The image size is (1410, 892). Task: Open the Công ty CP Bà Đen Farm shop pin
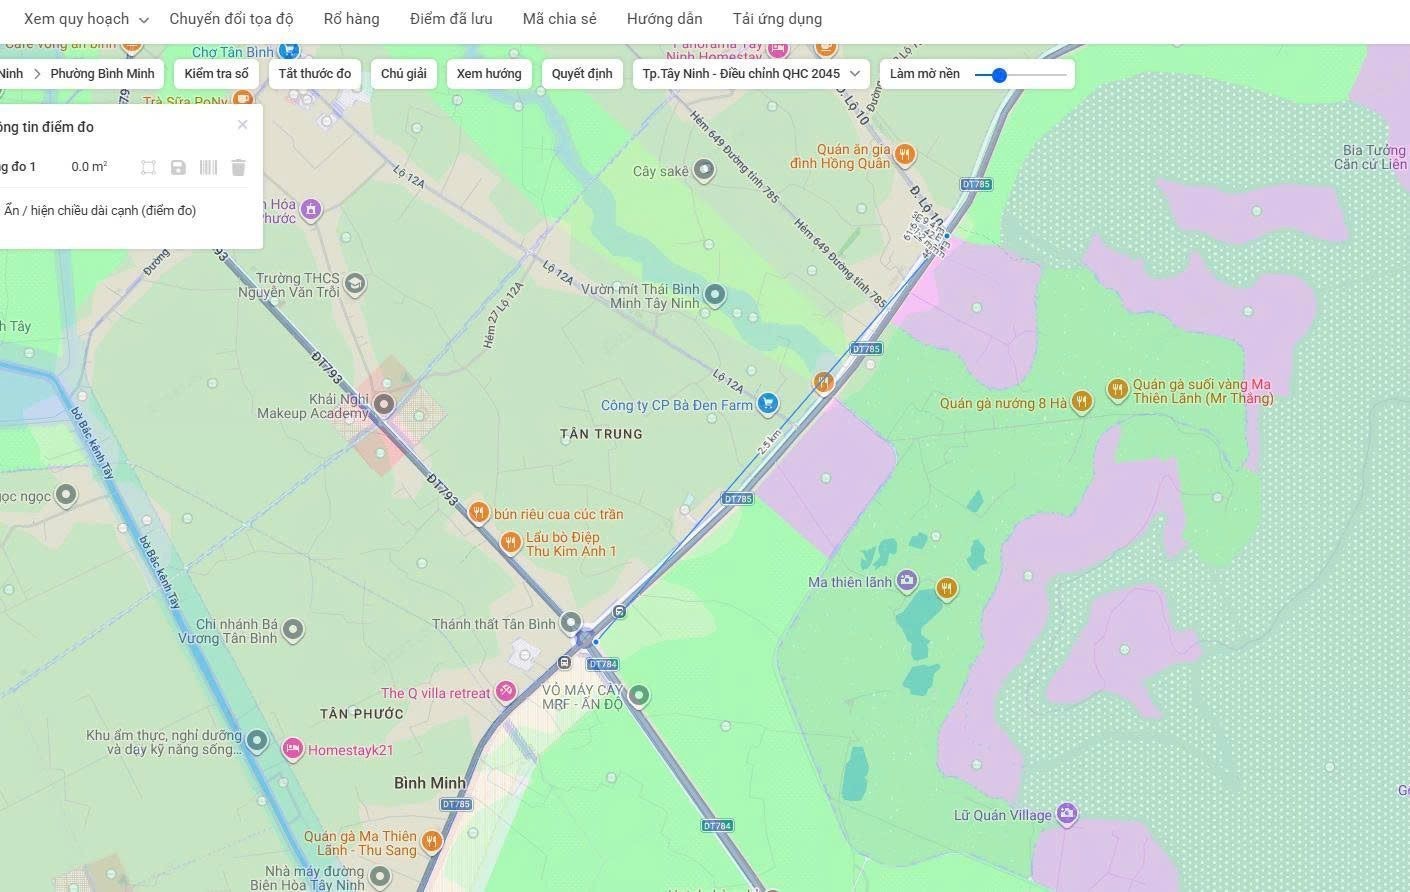pos(768,403)
